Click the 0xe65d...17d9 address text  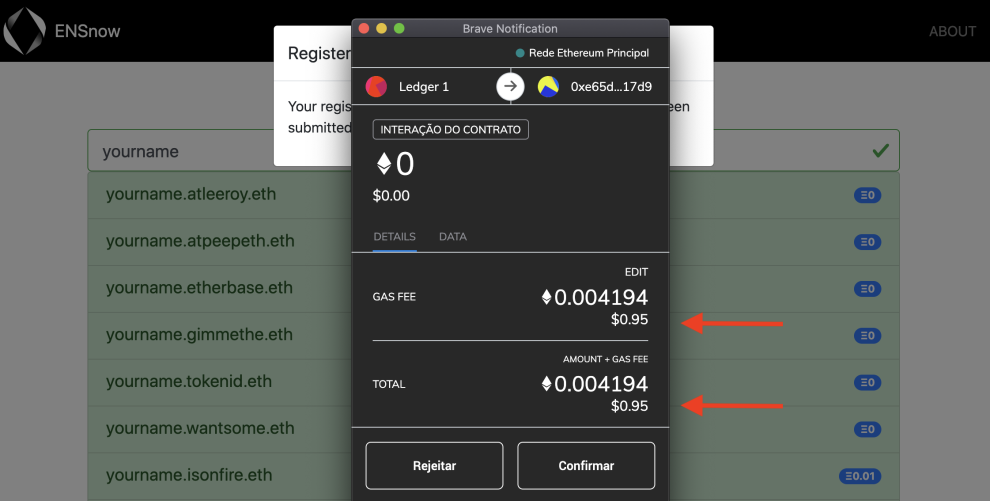pyautogui.click(x=611, y=87)
